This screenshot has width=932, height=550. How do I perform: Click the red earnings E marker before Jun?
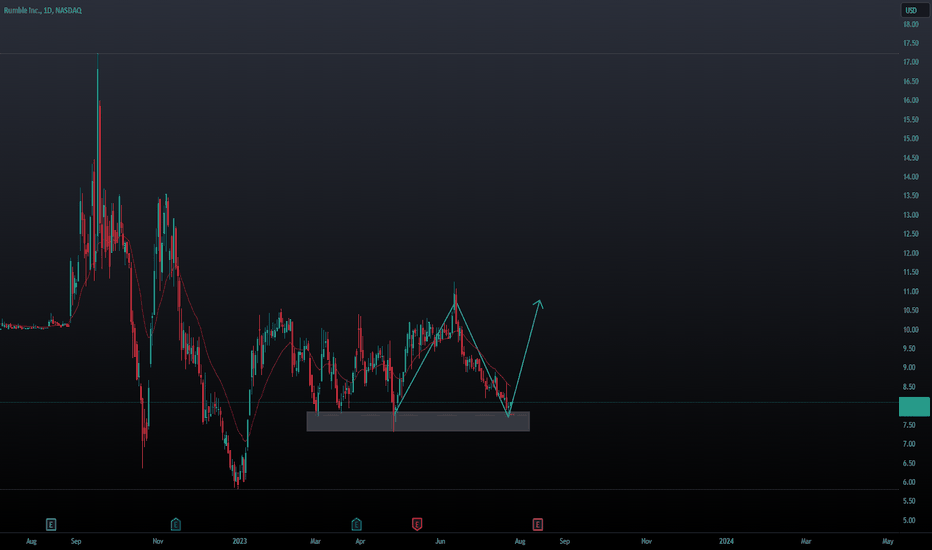417,524
